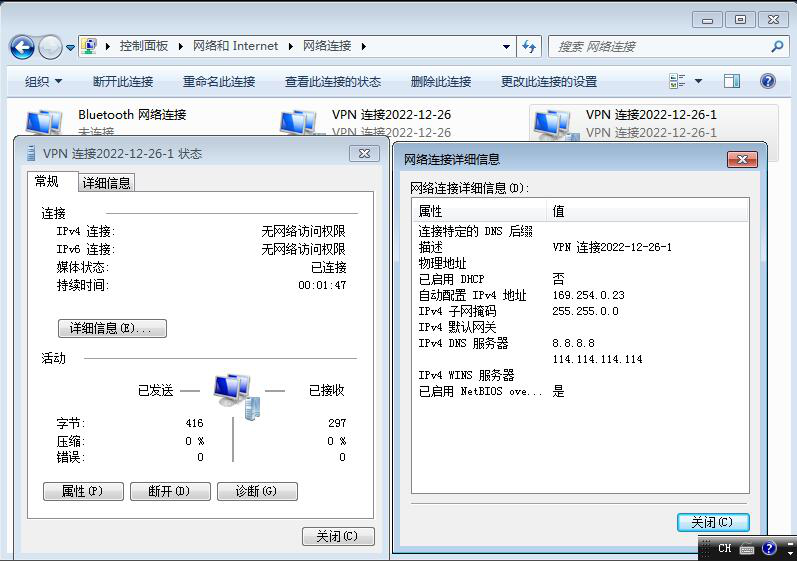797x561 pixels.
Task: Click the address bar control panel icon
Action: coord(89,46)
